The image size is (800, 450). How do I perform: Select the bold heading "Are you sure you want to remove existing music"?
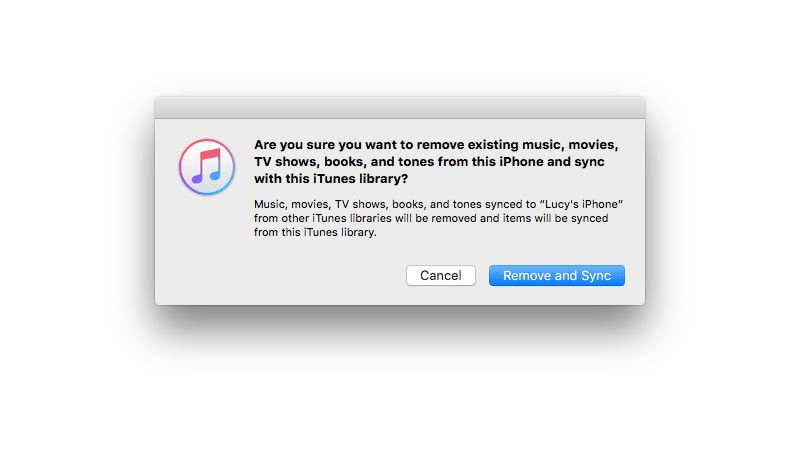coord(436,162)
